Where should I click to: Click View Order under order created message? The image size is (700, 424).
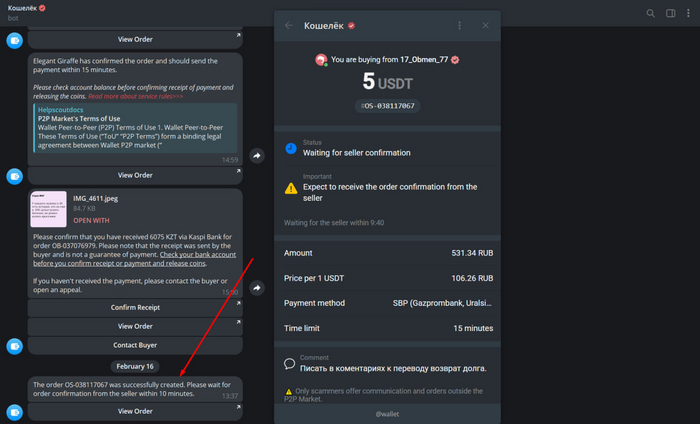pyautogui.click(x=135, y=411)
